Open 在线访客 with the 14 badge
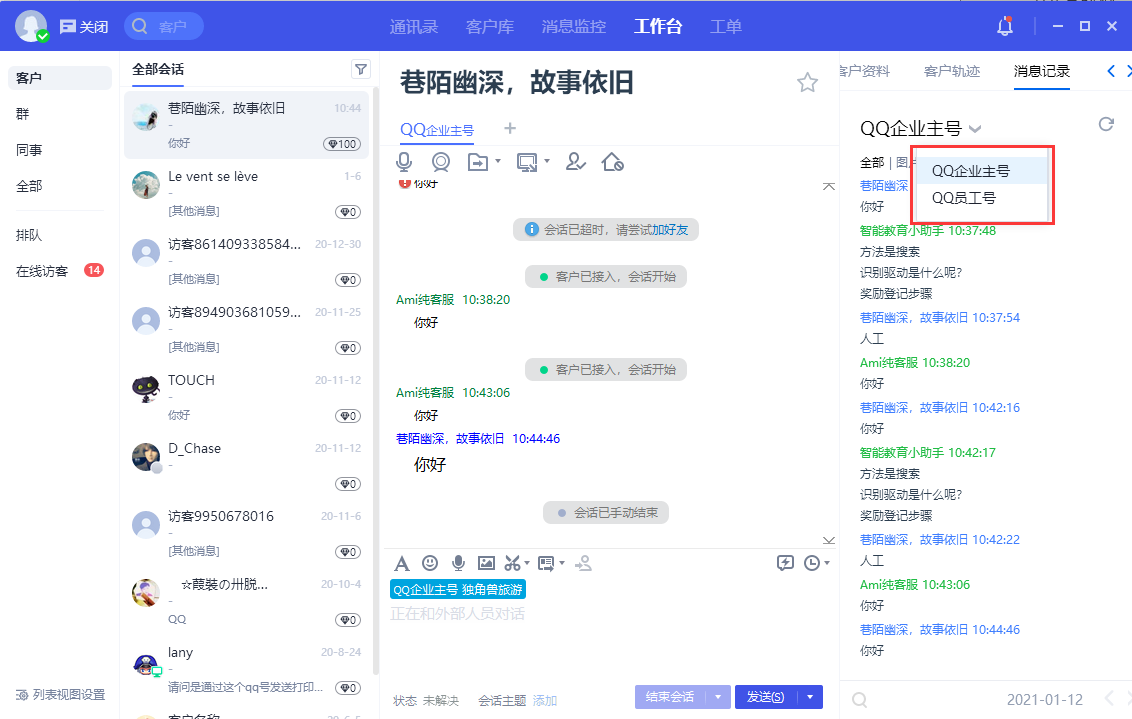Screen dimensions: 1132x719 pos(60,271)
